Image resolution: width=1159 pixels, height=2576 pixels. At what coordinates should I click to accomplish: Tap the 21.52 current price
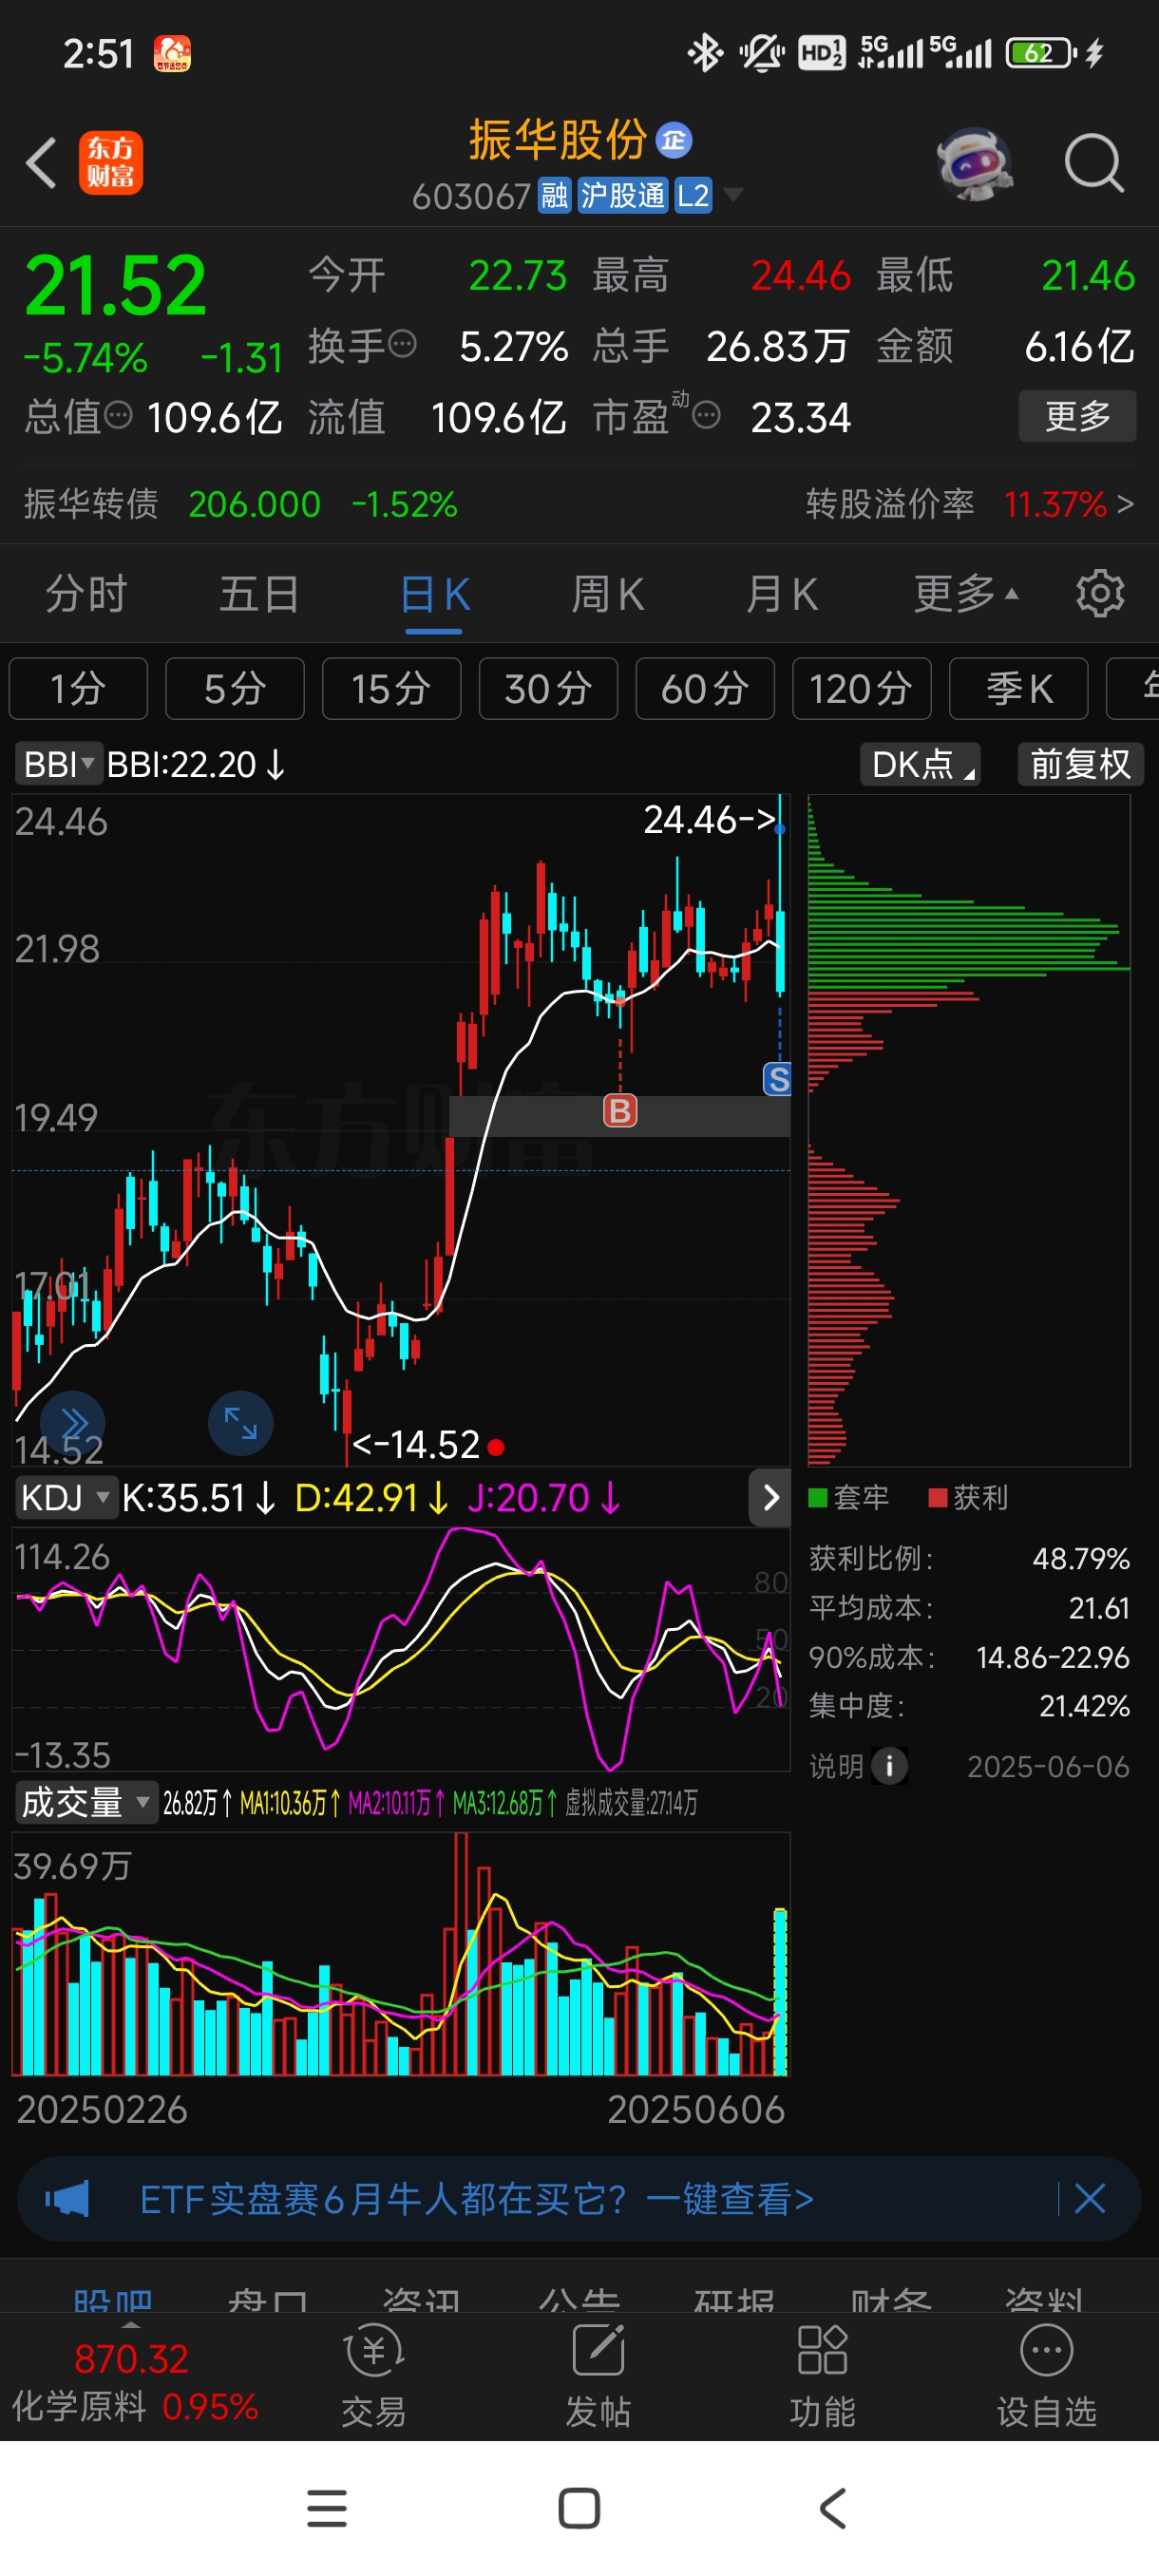coord(115,285)
